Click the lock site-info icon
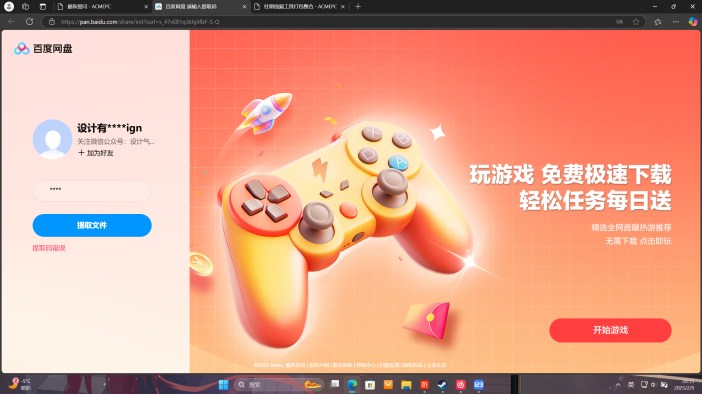Image resolution: width=702 pixels, height=394 pixels. click(52, 21)
